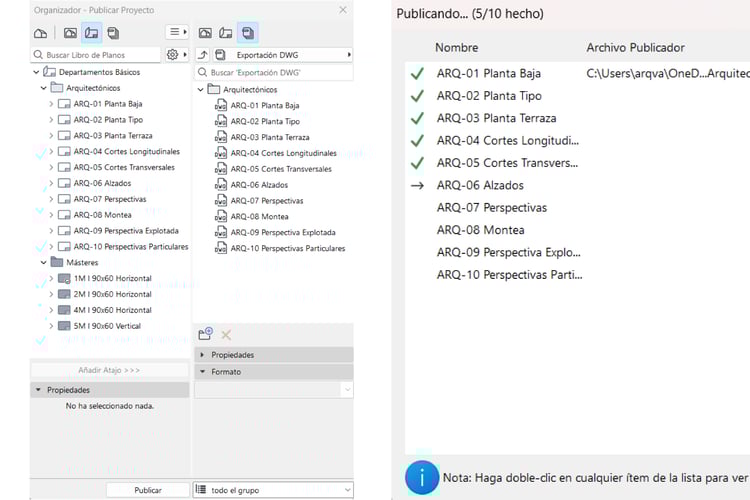Select ARQ-04 Cortes Longitudinales in left tree
Viewport: 750px width, 500px height.
pos(127,151)
